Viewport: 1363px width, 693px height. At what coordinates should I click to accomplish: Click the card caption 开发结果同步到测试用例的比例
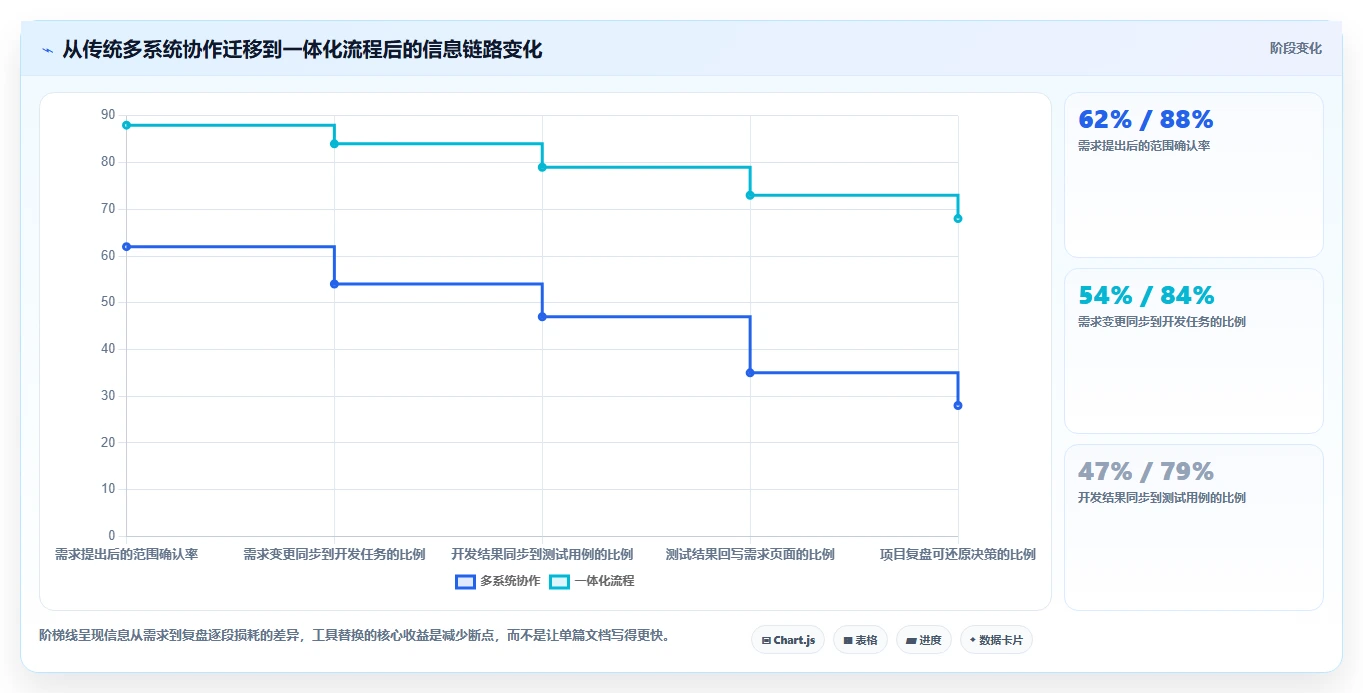click(x=1162, y=498)
